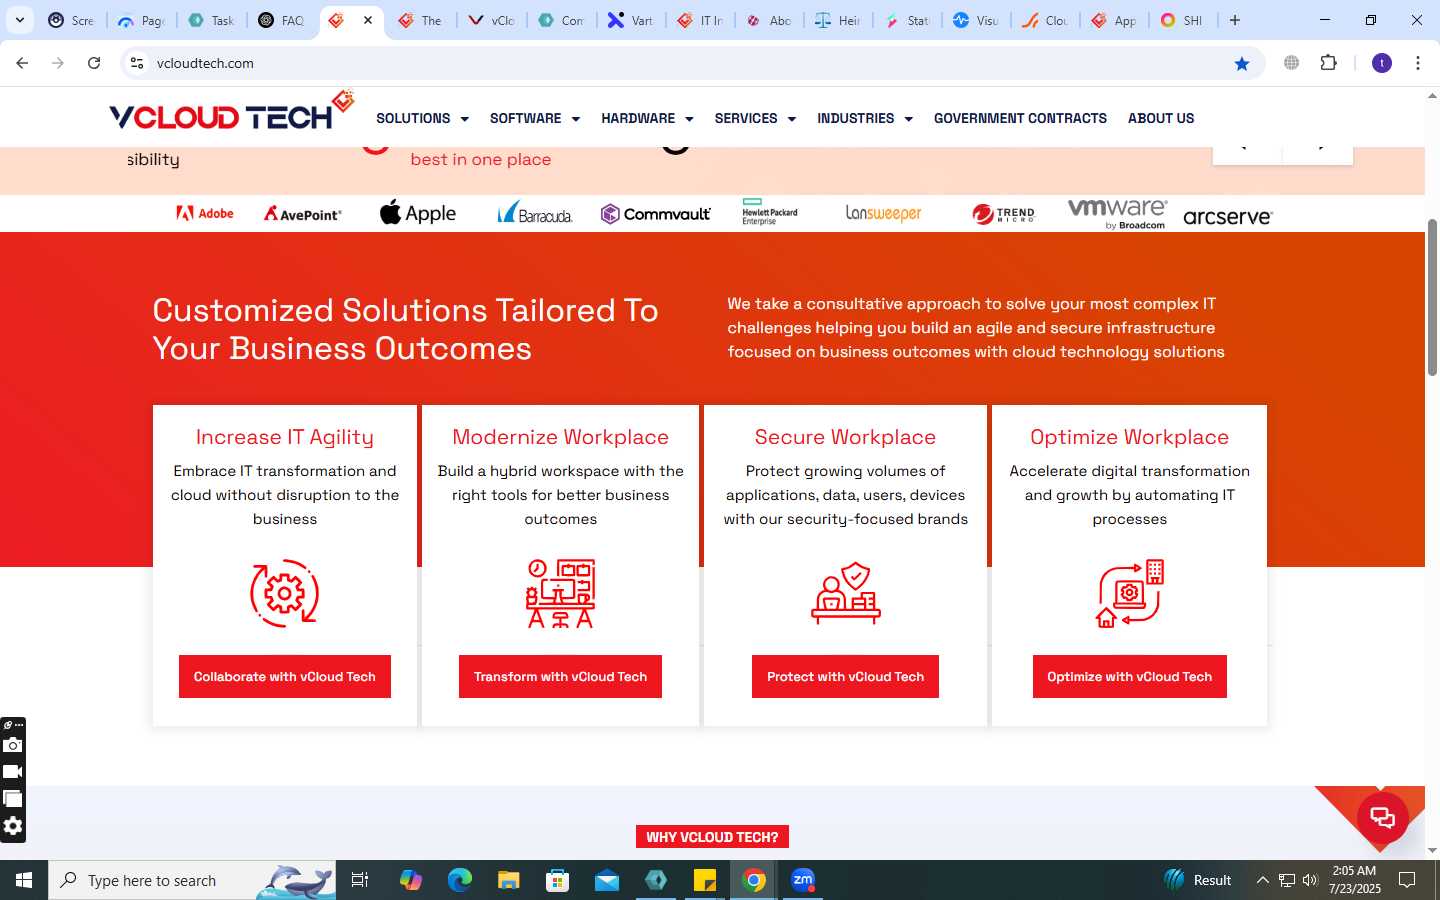Open the capture overlay settings gear
Screen dimensions: 1440x900
coord(13,826)
